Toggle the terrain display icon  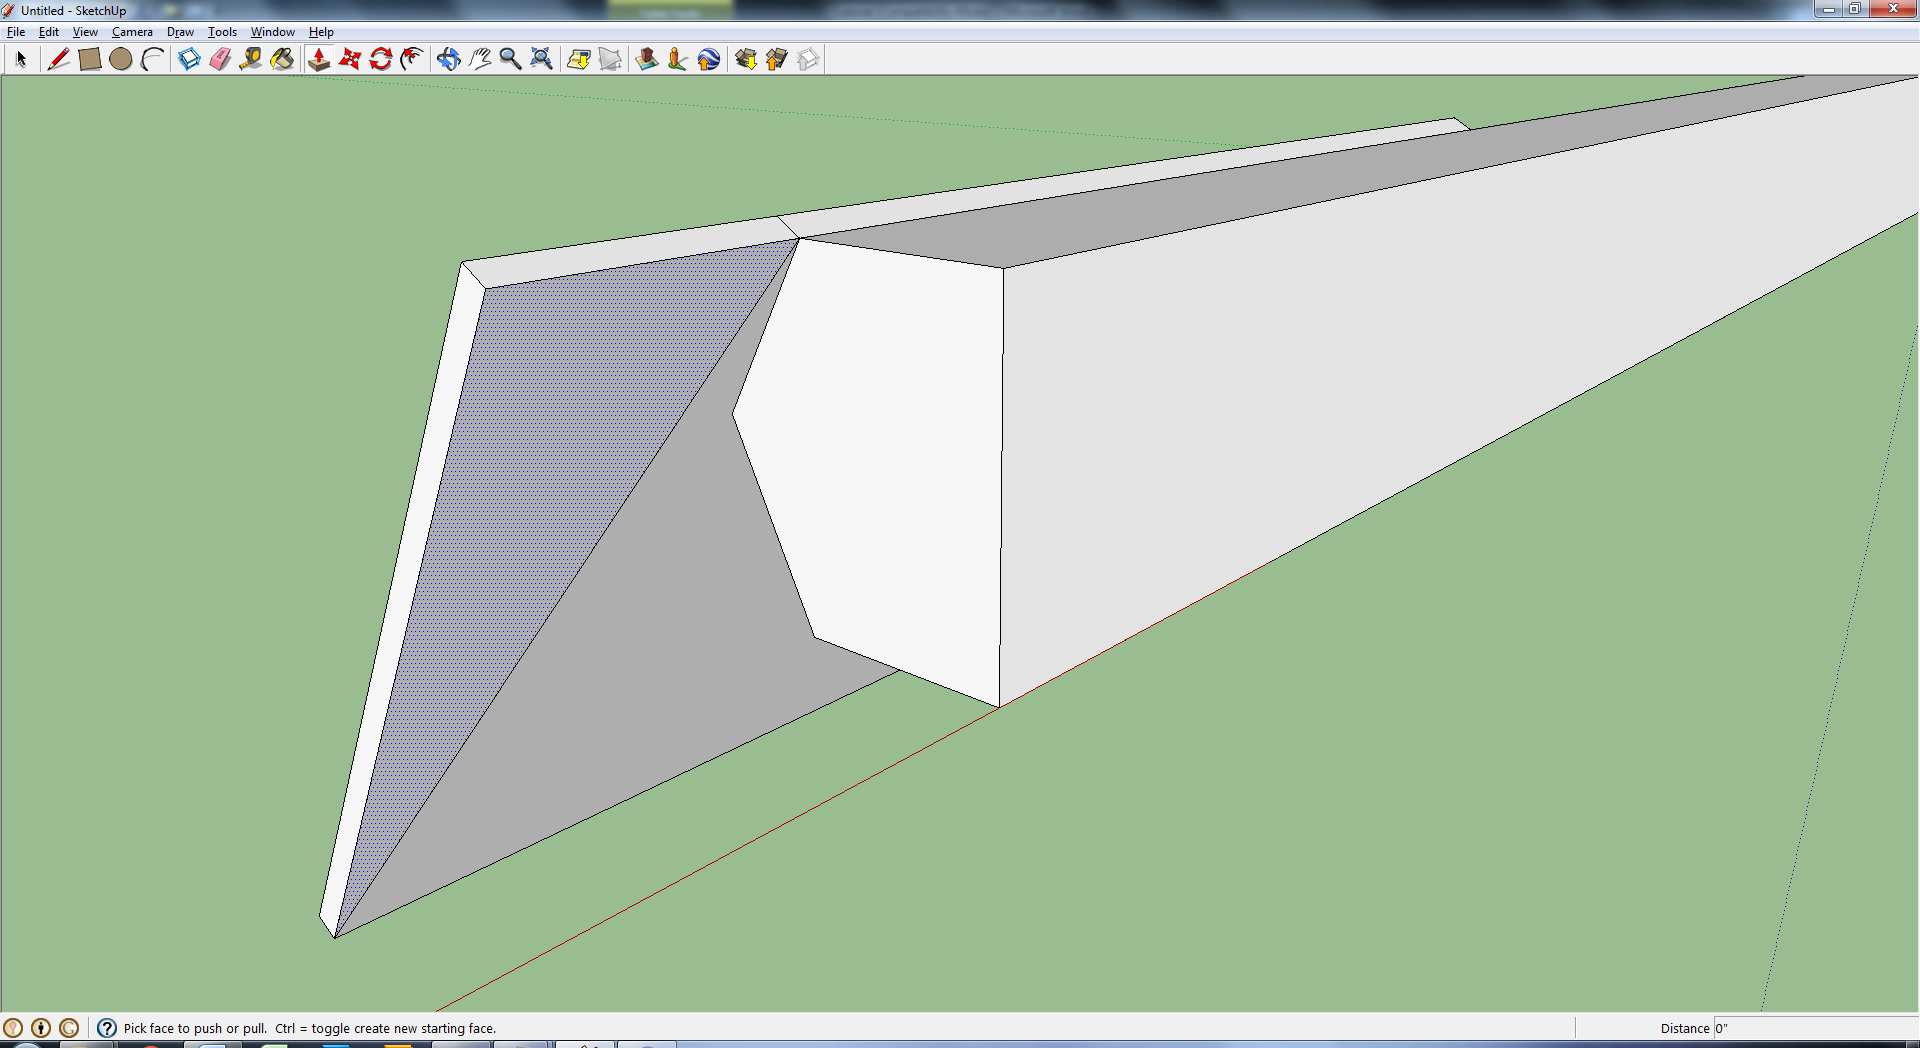click(610, 59)
